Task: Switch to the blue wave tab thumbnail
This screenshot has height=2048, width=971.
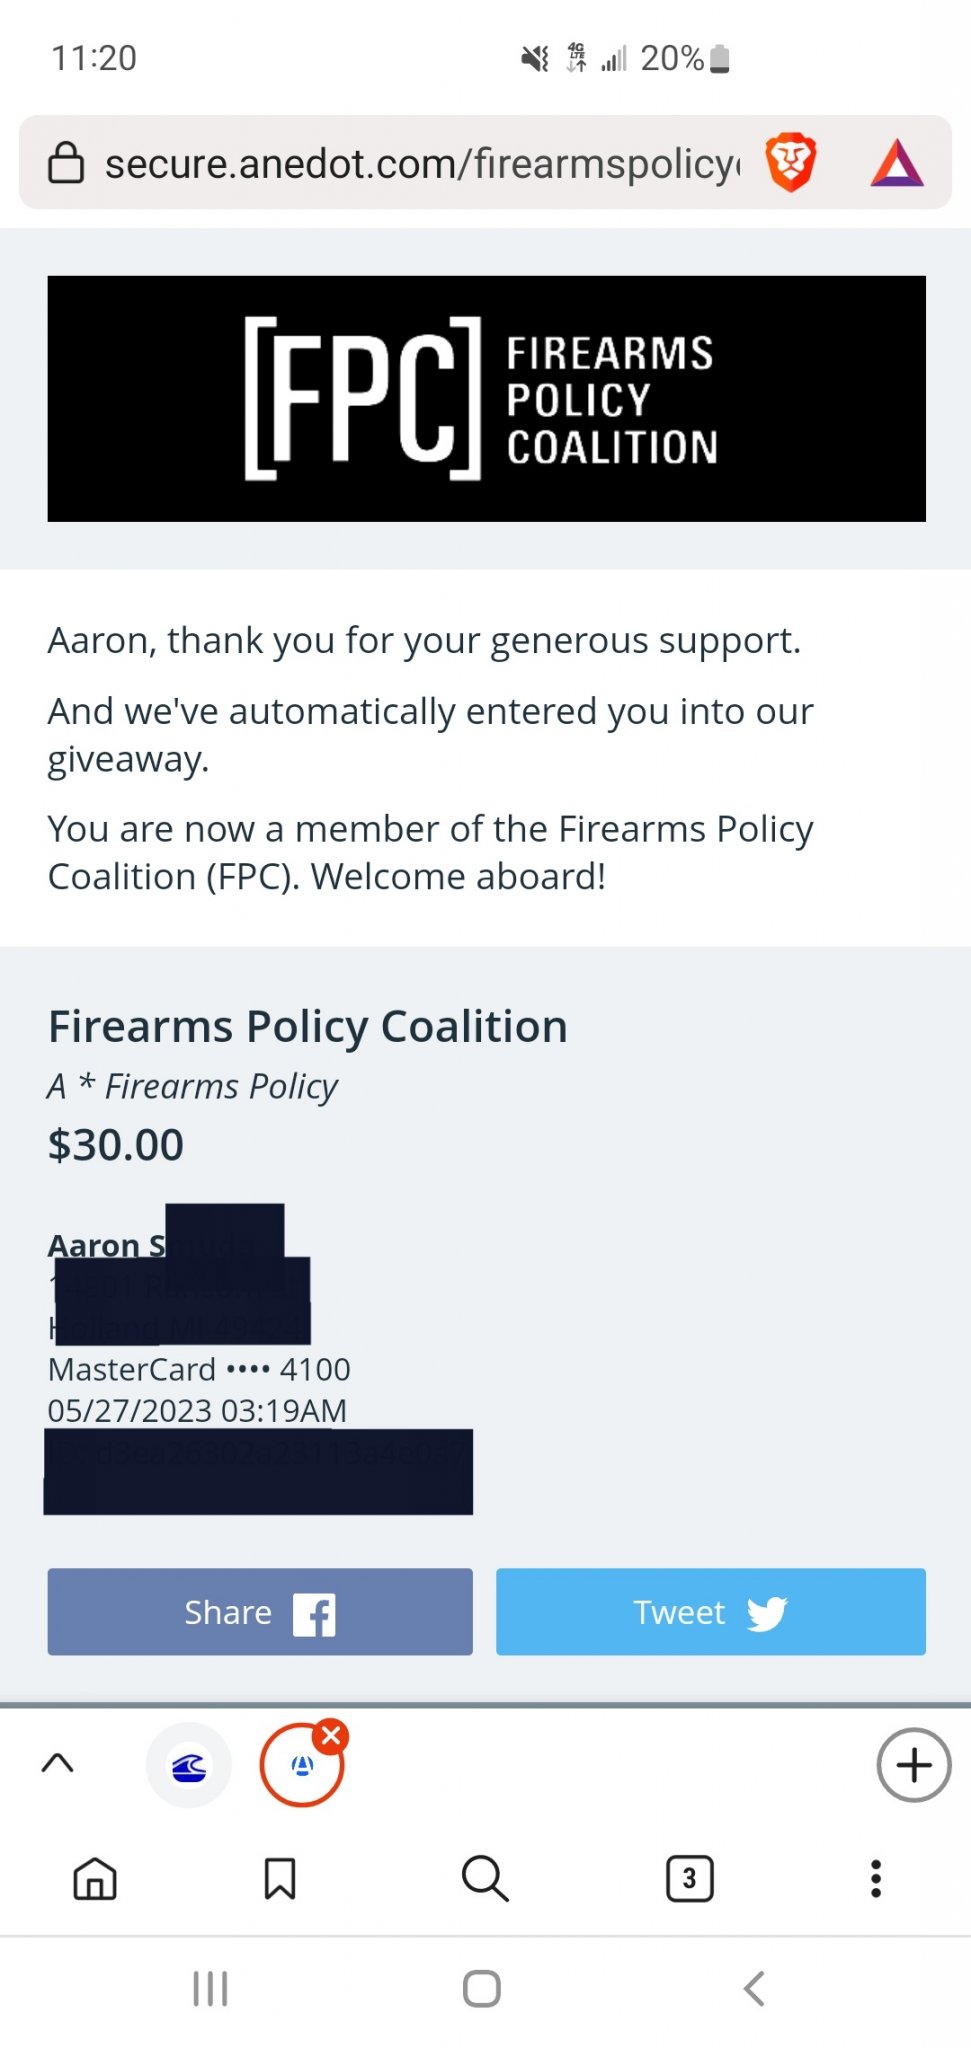Action: [189, 1766]
